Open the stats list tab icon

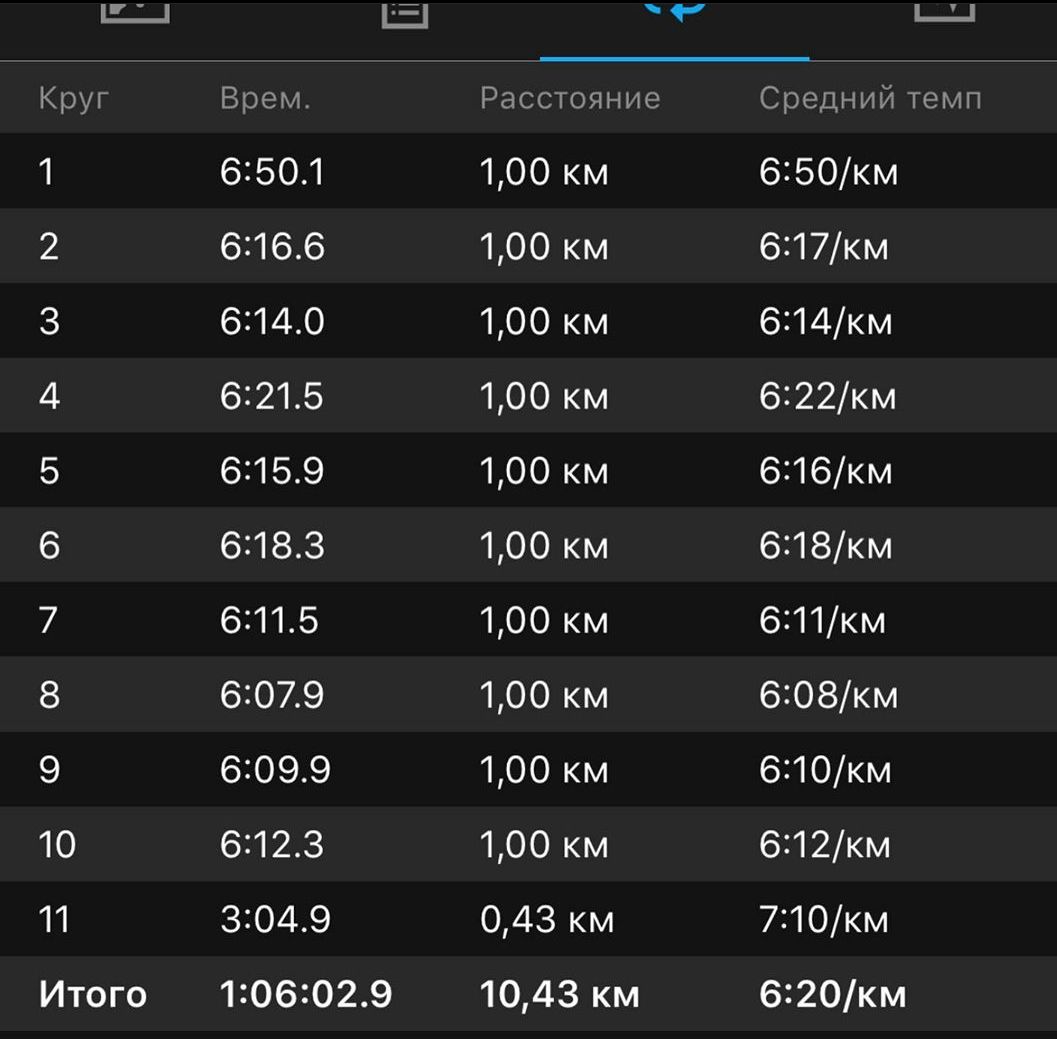tap(404, 13)
